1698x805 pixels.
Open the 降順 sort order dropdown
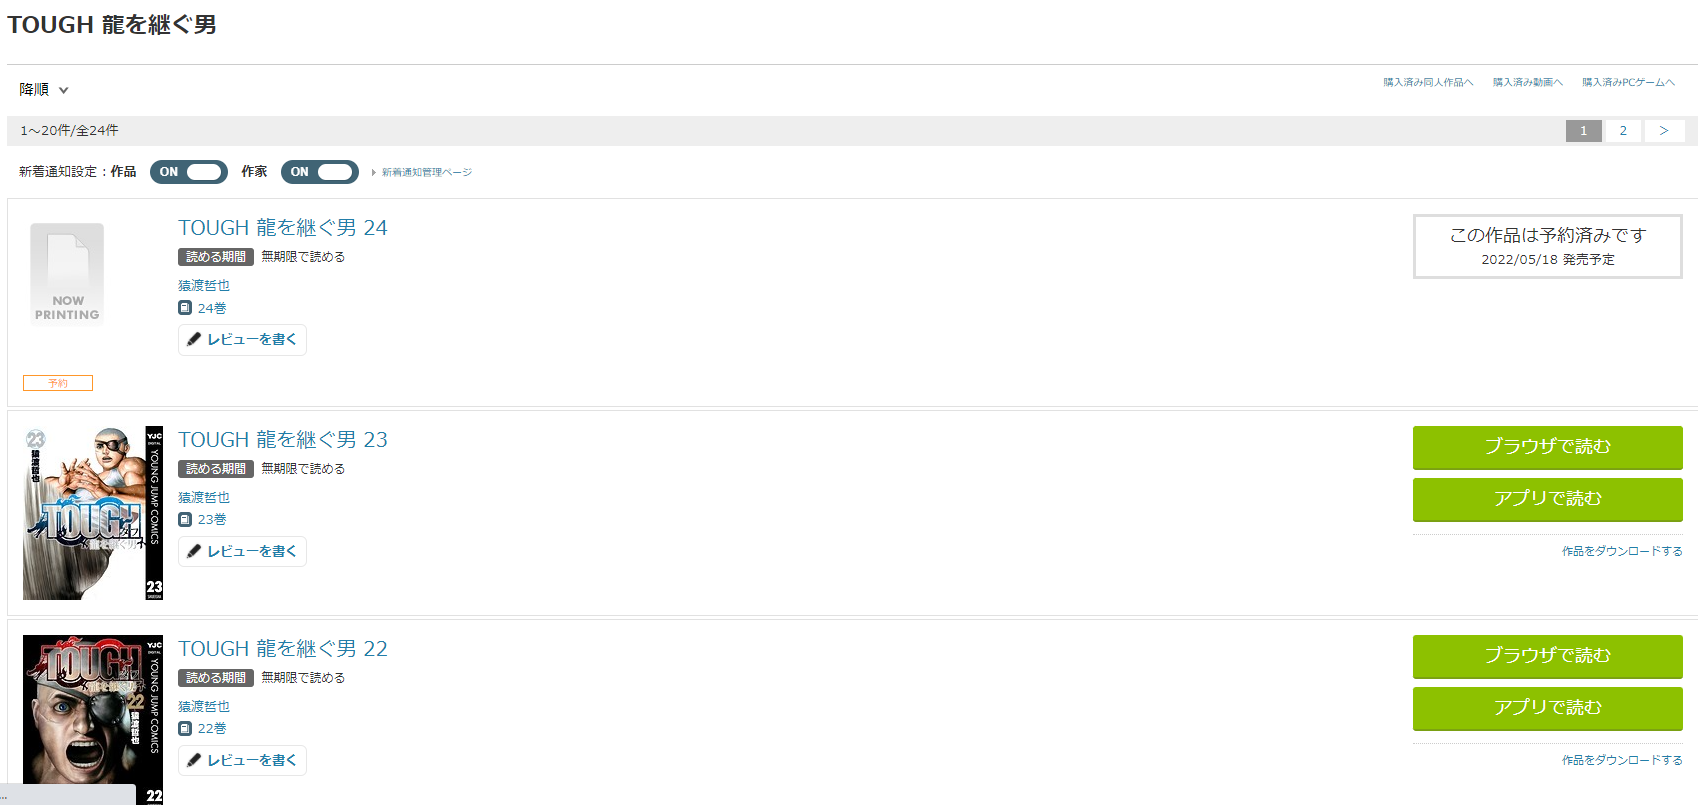[x=44, y=90]
